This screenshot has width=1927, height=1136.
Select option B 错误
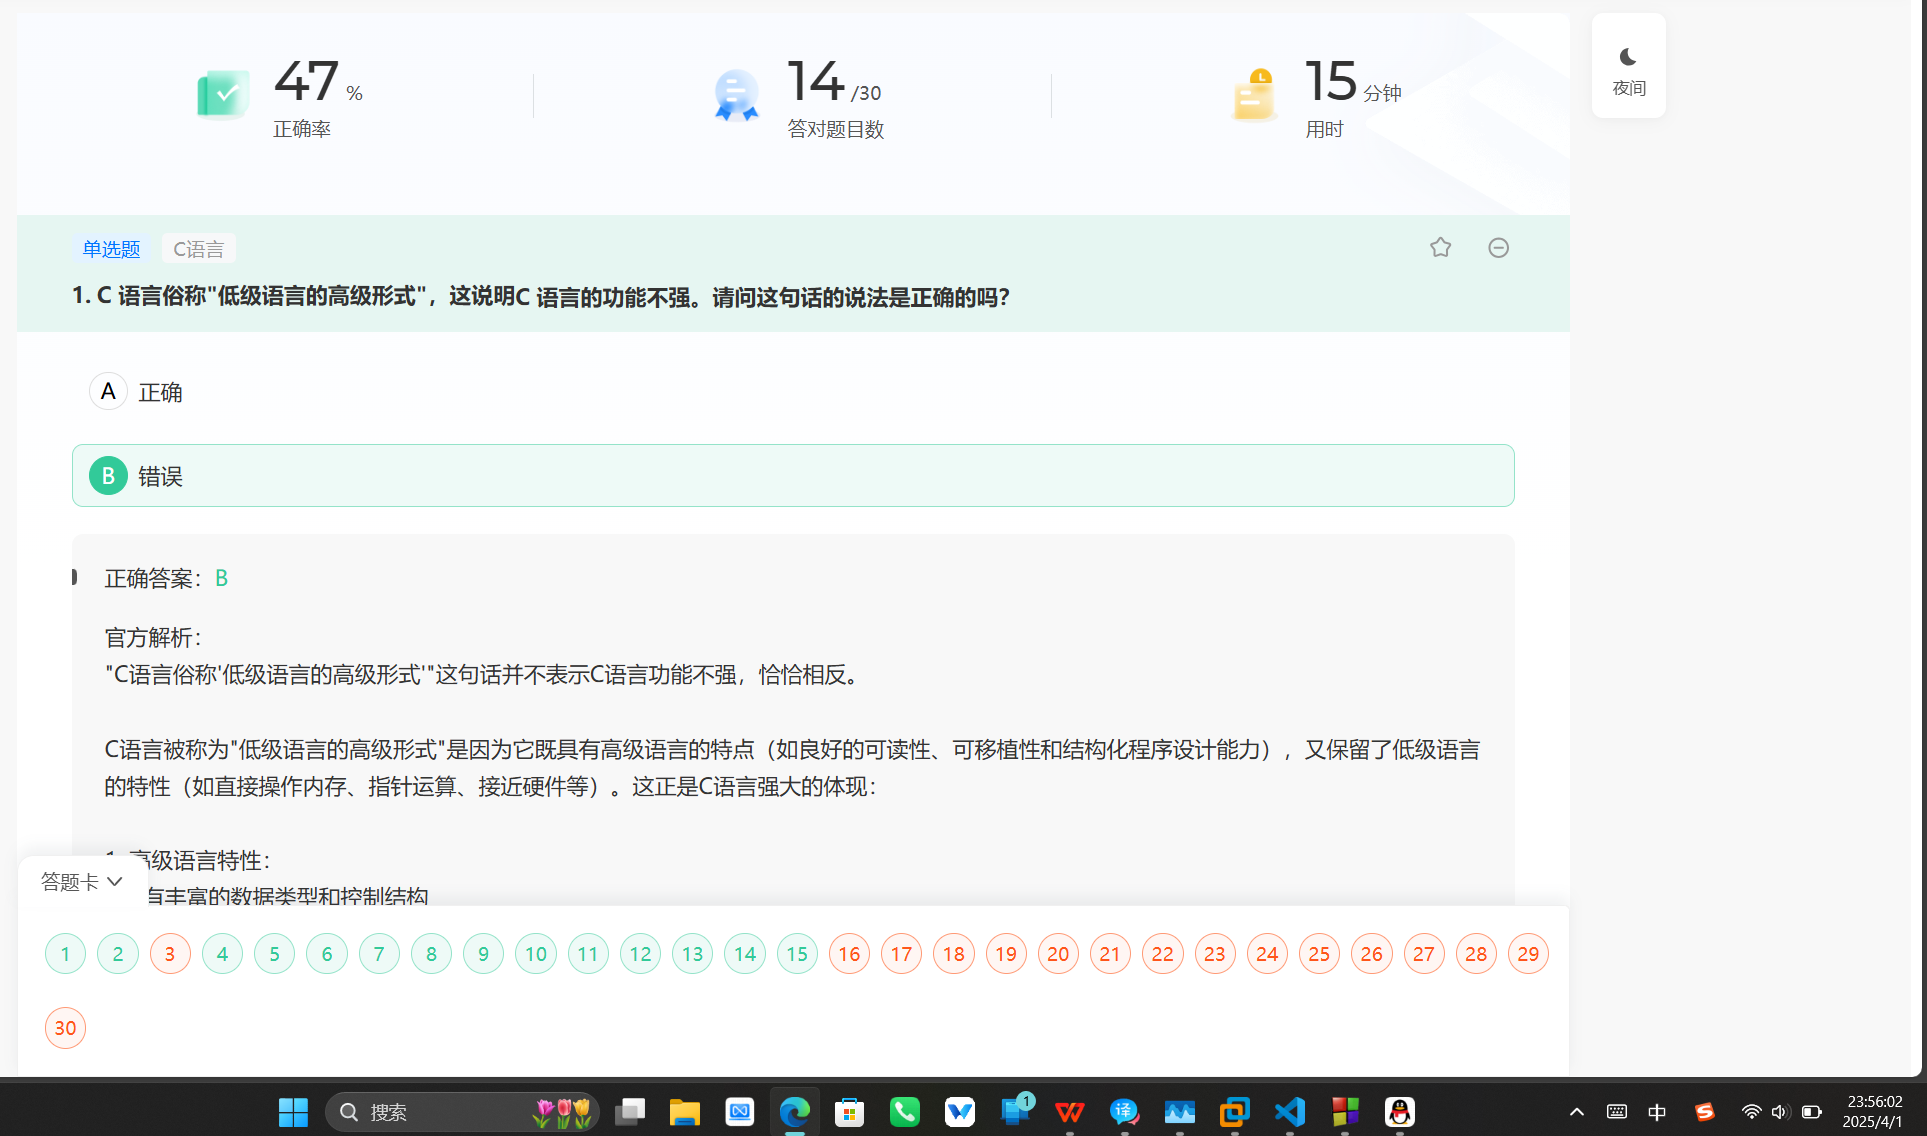click(x=792, y=476)
